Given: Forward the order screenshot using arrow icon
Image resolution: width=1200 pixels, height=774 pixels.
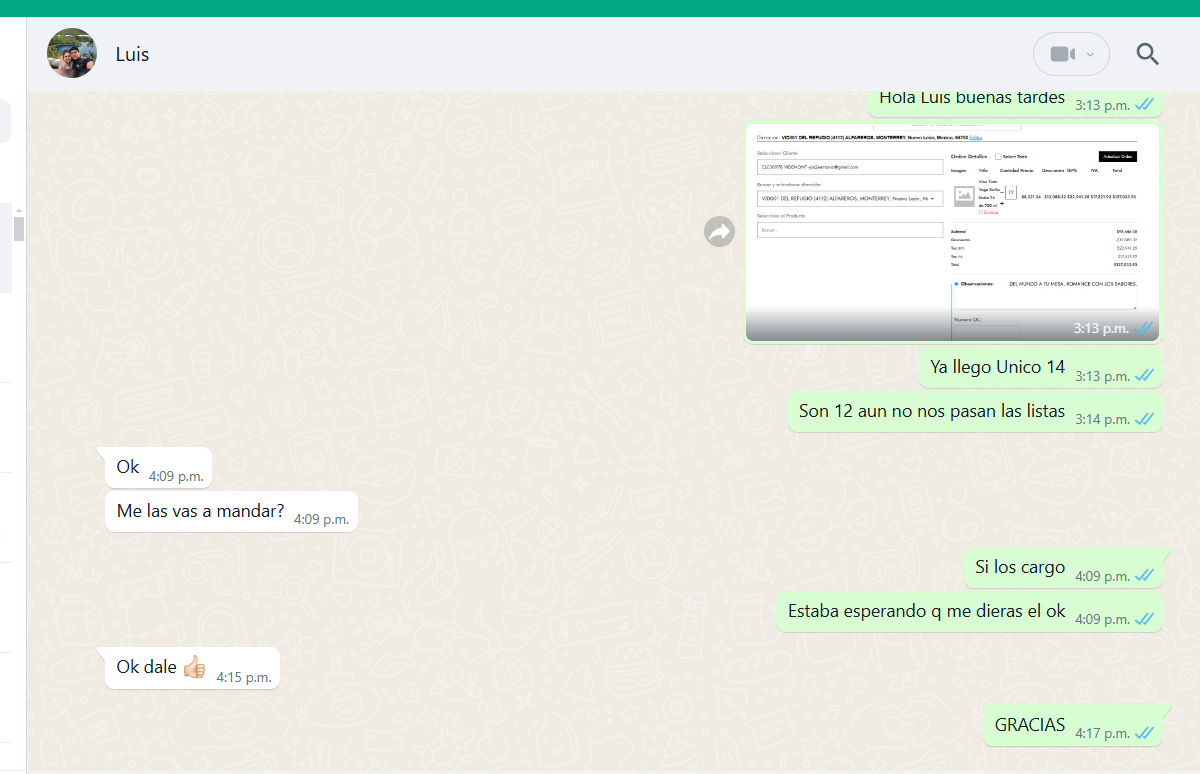Looking at the screenshot, I should pos(720,232).
